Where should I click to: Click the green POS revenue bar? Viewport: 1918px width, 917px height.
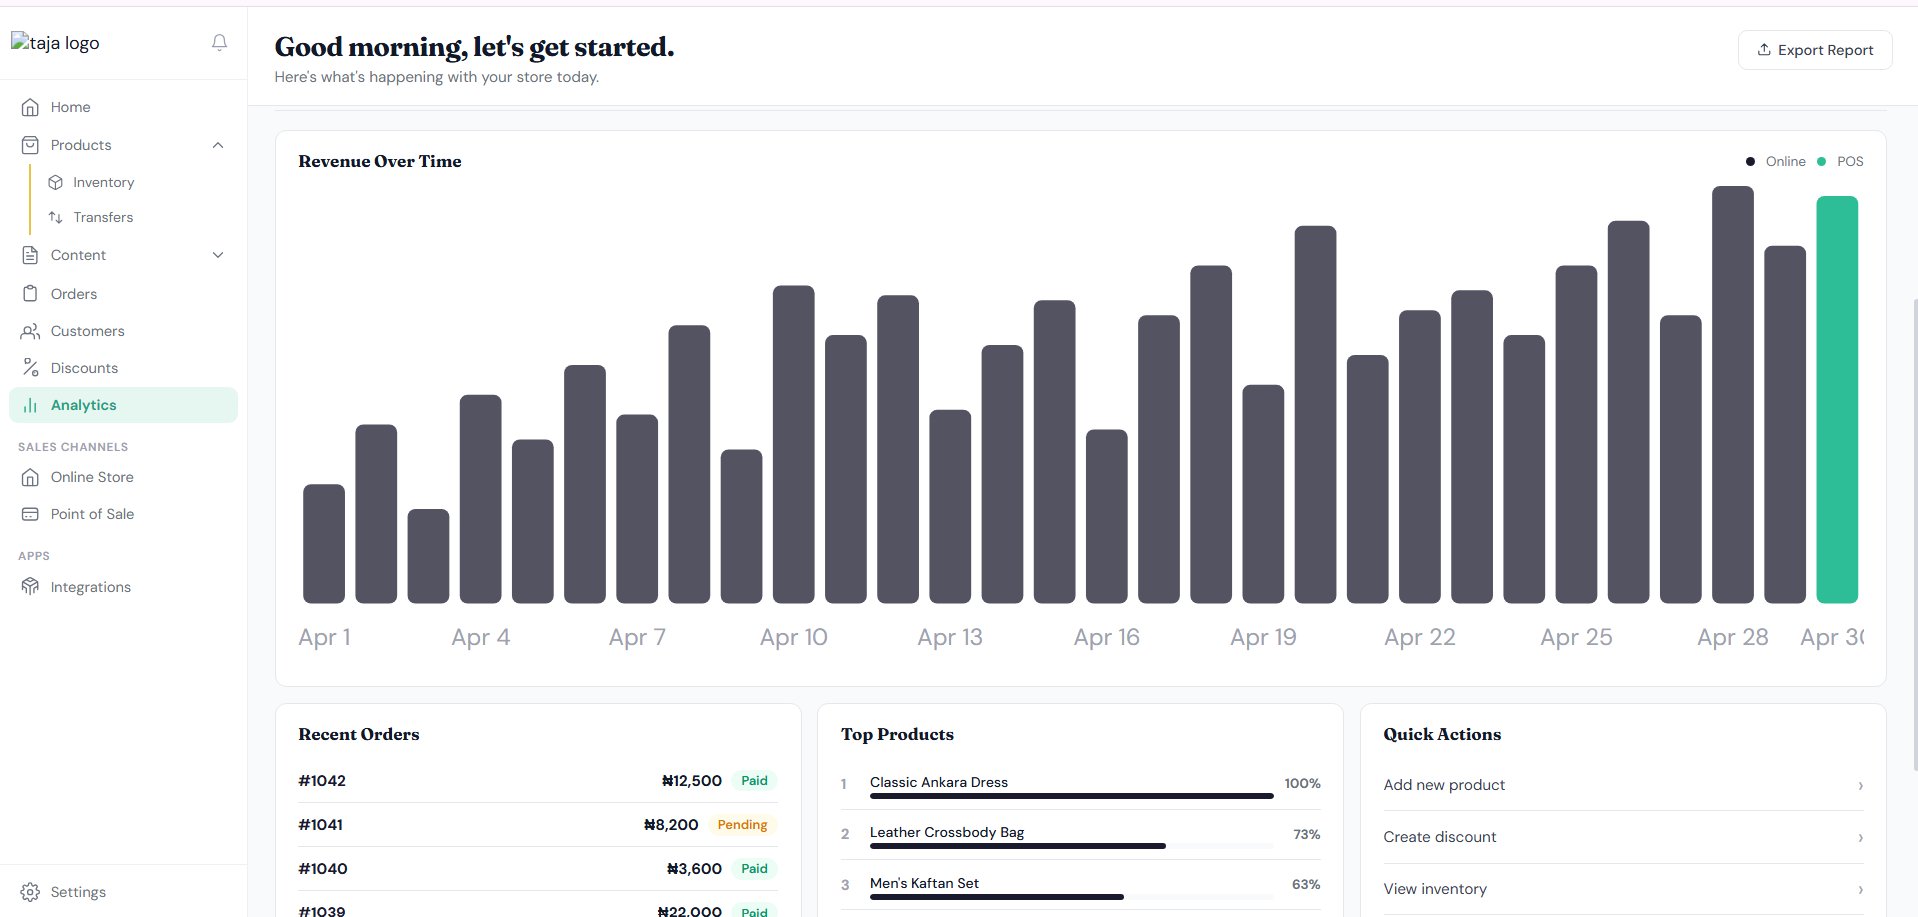point(1837,400)
